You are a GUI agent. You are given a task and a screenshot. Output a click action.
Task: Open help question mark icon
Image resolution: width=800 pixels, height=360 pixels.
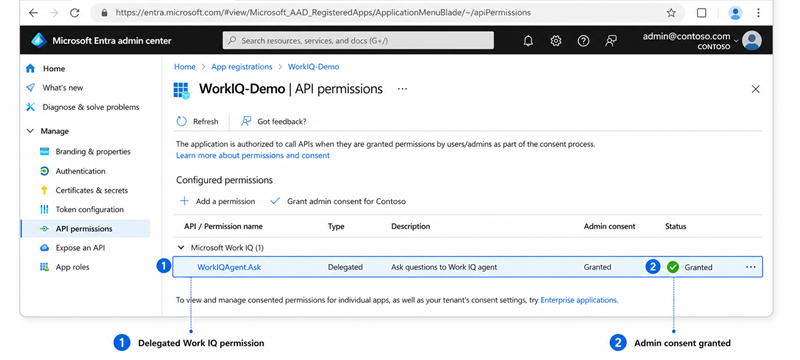pyautogui.click(x=583, y=41)
